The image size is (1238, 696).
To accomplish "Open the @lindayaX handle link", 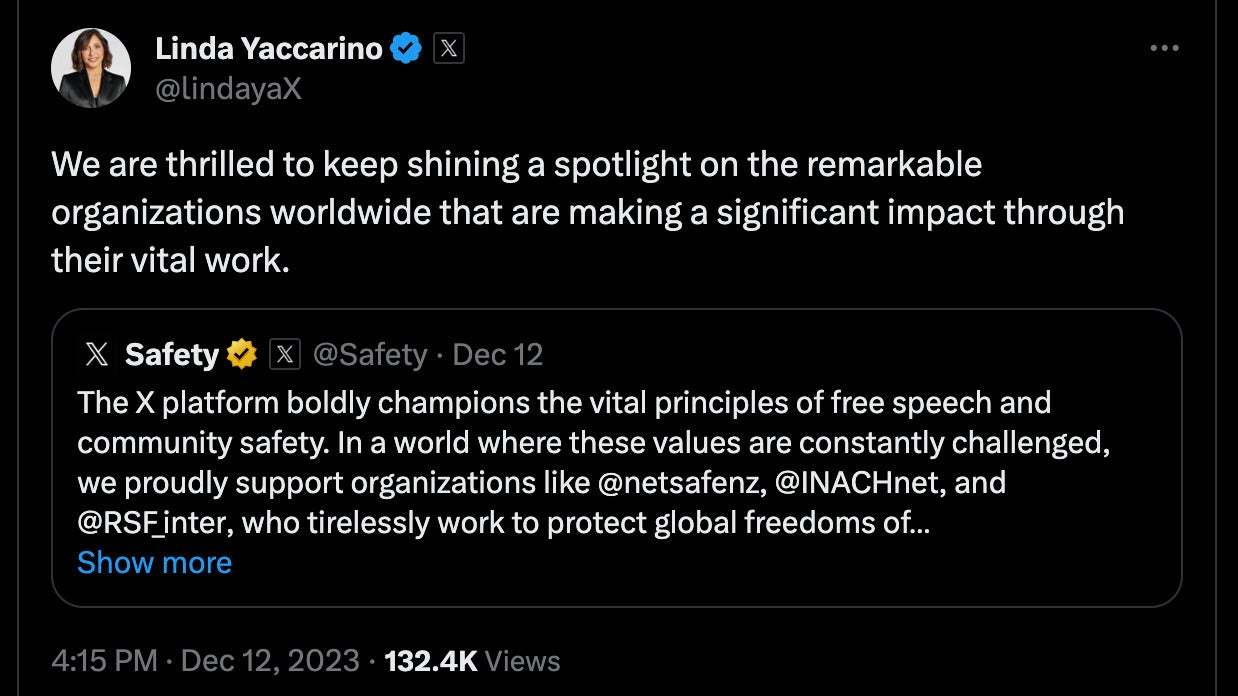I will pyautogui.click(x=228, y=89).
